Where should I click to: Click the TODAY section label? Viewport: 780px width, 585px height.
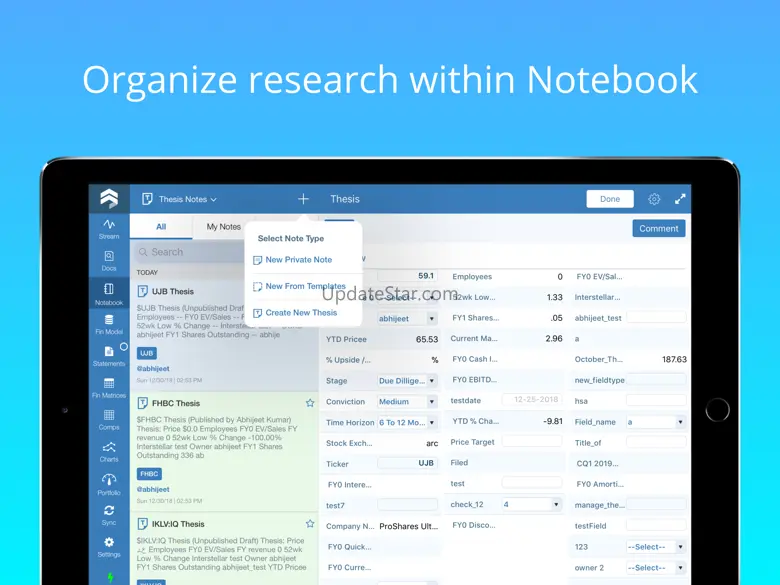click(x=147, y=273)
